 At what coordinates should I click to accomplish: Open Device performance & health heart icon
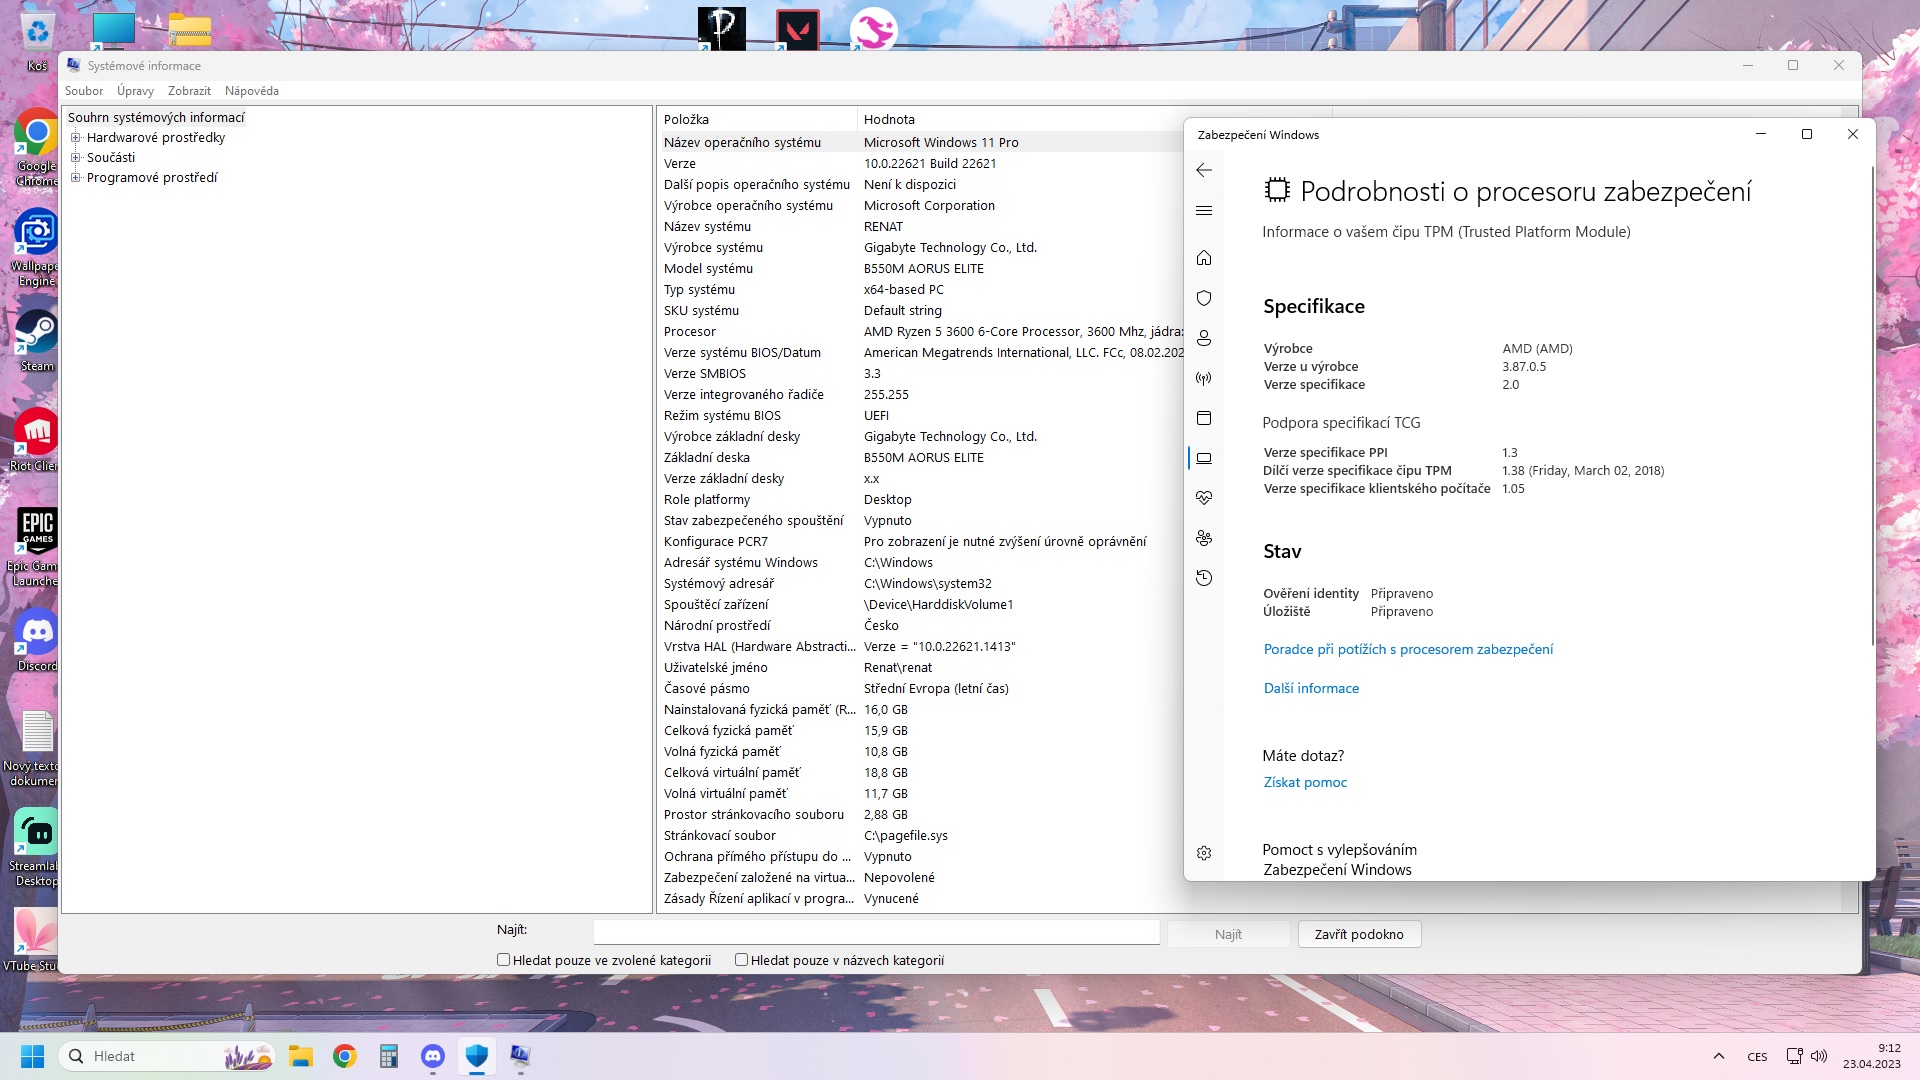1204,498
